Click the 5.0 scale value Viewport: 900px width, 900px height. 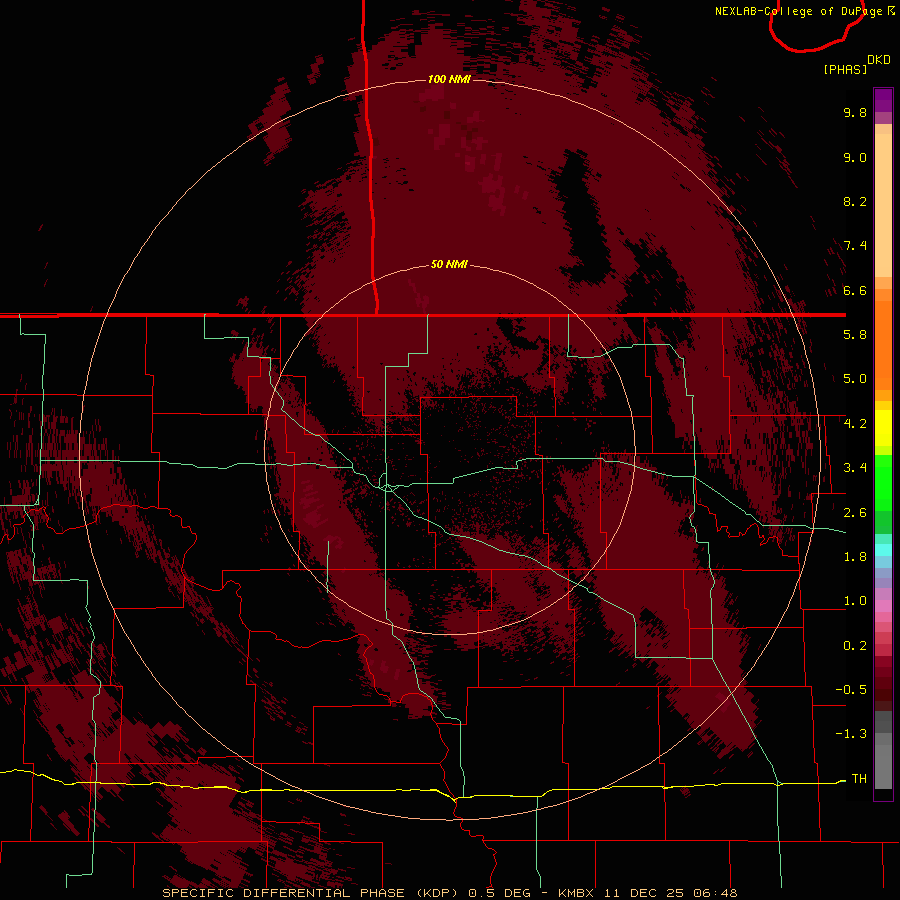point(855,379)
